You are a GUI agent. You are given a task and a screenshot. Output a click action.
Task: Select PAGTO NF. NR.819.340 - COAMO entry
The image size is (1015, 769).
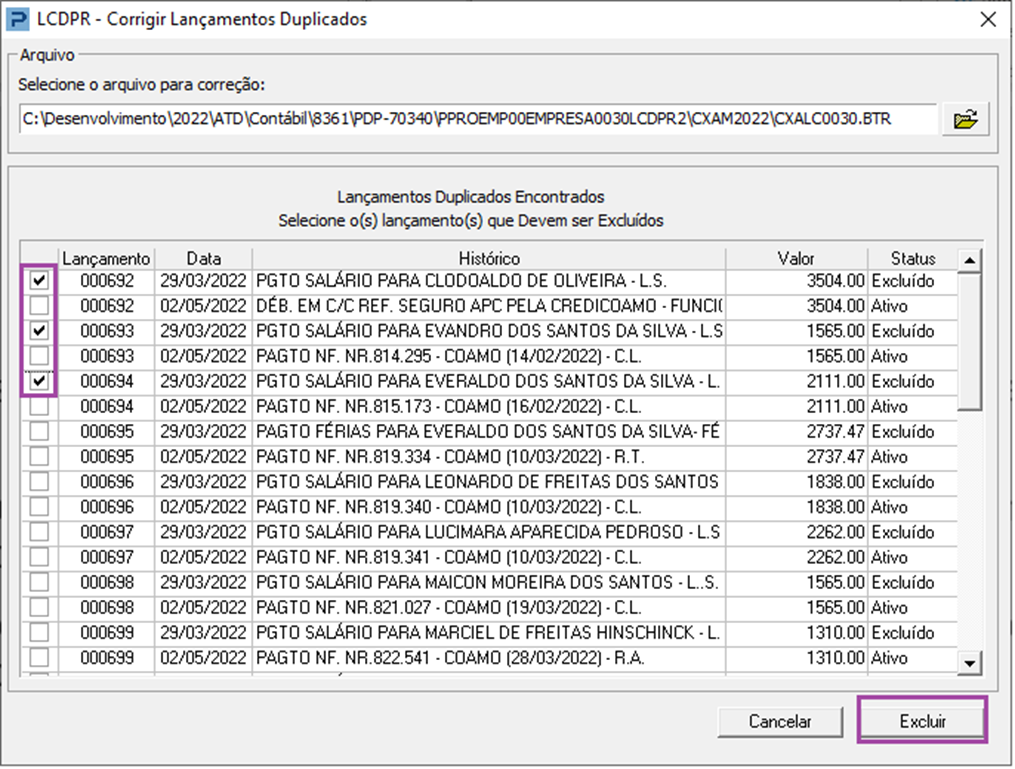[489, 507]
